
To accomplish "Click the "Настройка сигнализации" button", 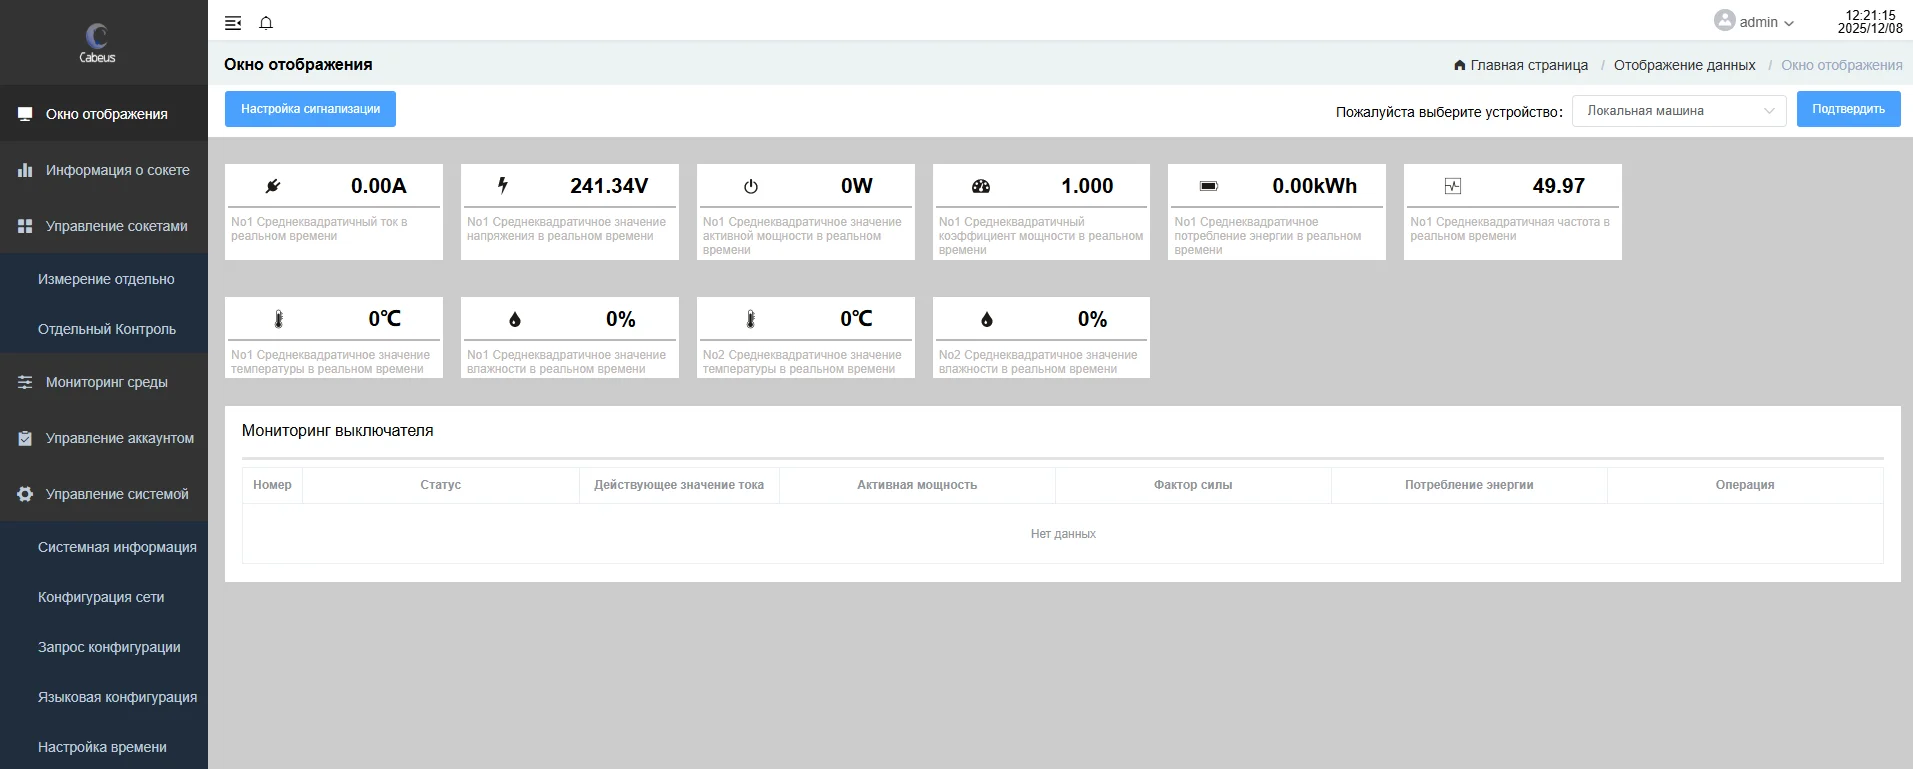I will [x=310, y=109].
